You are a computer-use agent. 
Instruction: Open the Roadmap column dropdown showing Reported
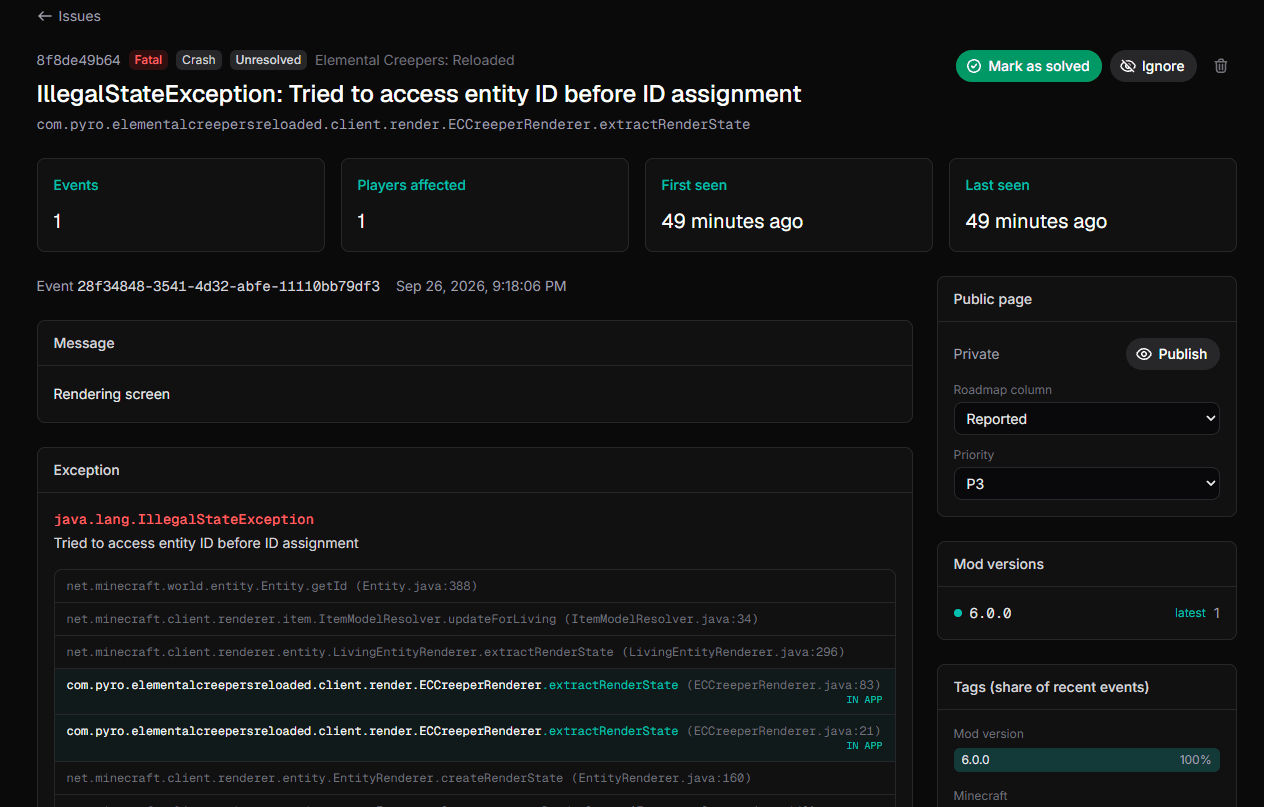tap(1086, 419)
